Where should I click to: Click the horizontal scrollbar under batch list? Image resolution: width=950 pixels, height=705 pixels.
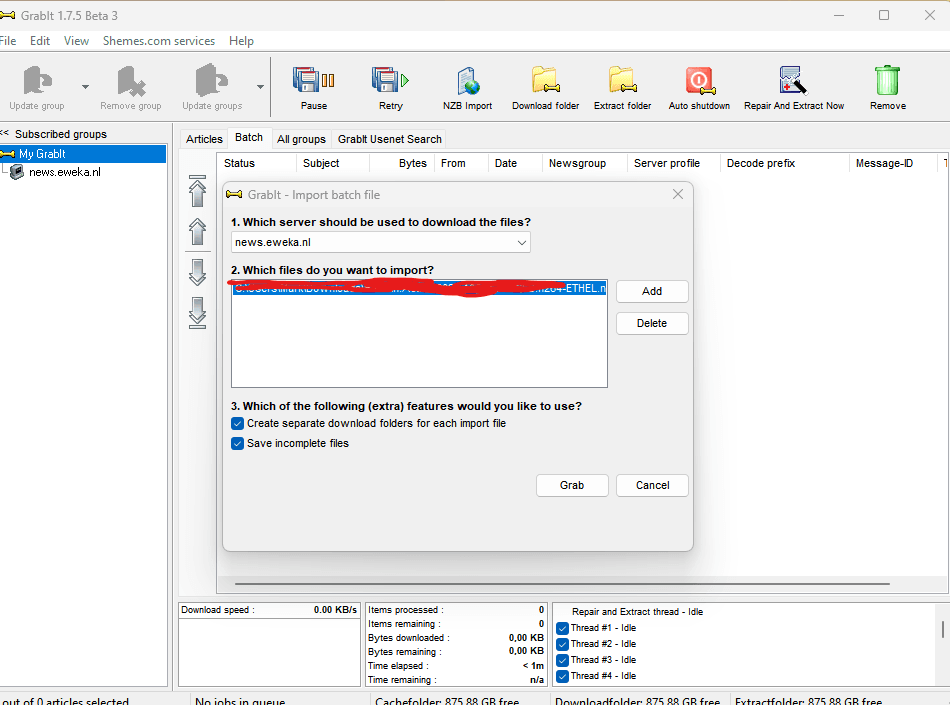[560, 584]
